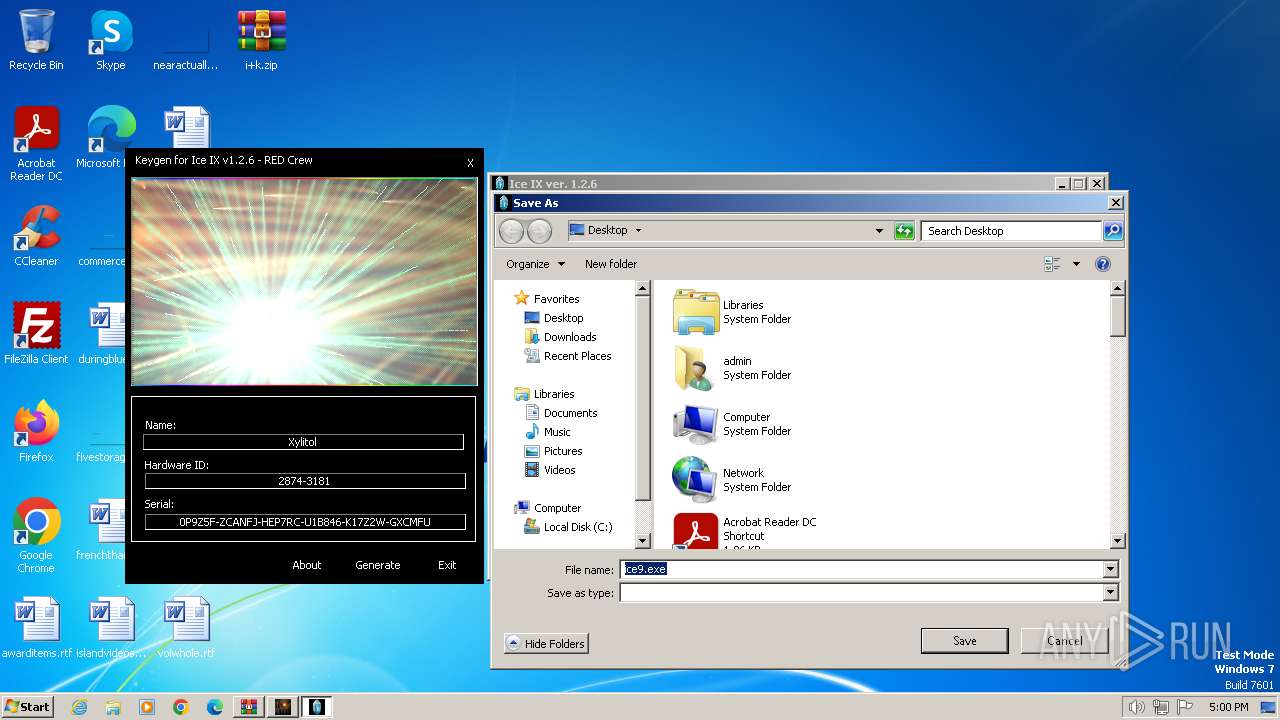
Task: Click the Serial field in keygen
Action: click(x=305, y=521)
